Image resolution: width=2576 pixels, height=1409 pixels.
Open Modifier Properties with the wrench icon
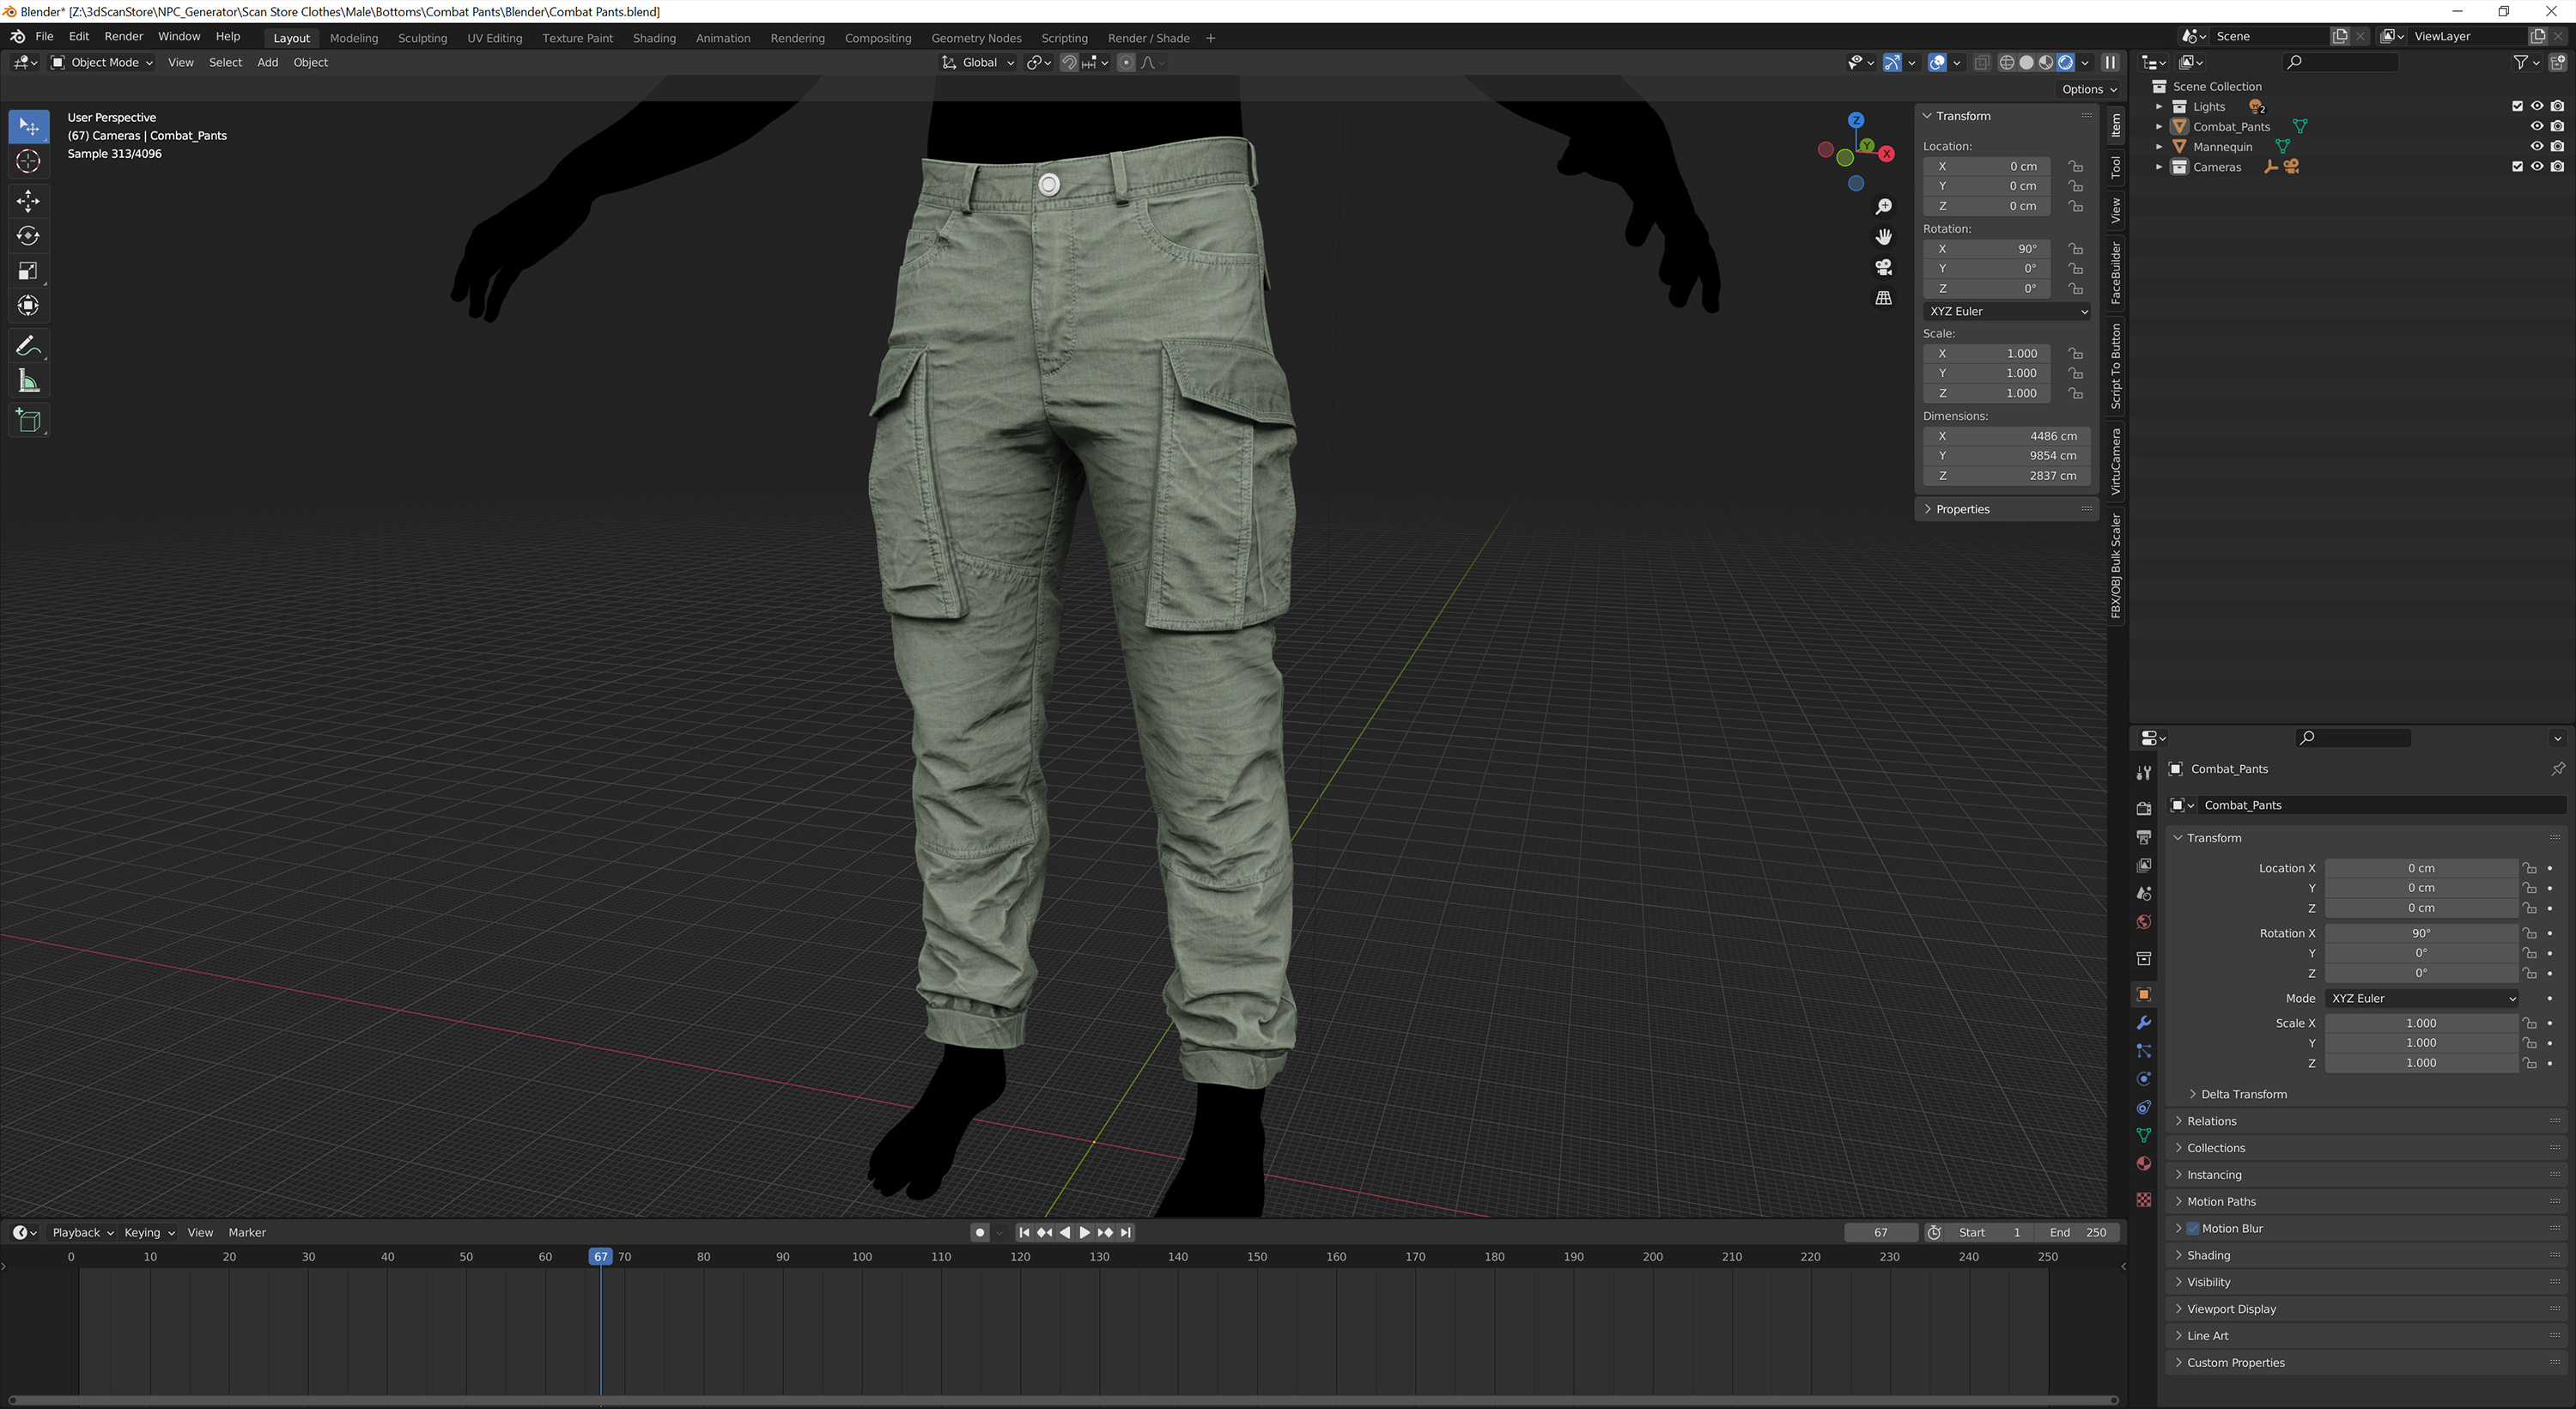click(x=2144, y=1023)
